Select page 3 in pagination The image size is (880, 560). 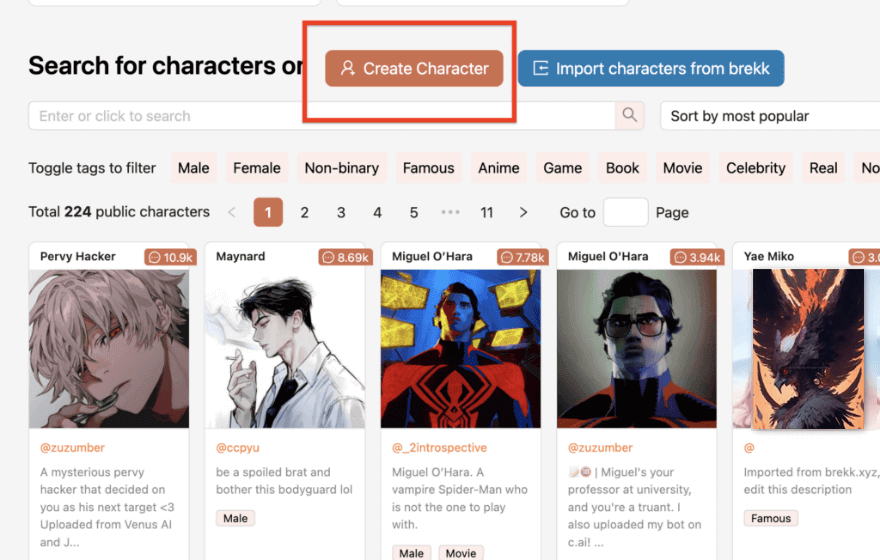click(x=341, y=212)
